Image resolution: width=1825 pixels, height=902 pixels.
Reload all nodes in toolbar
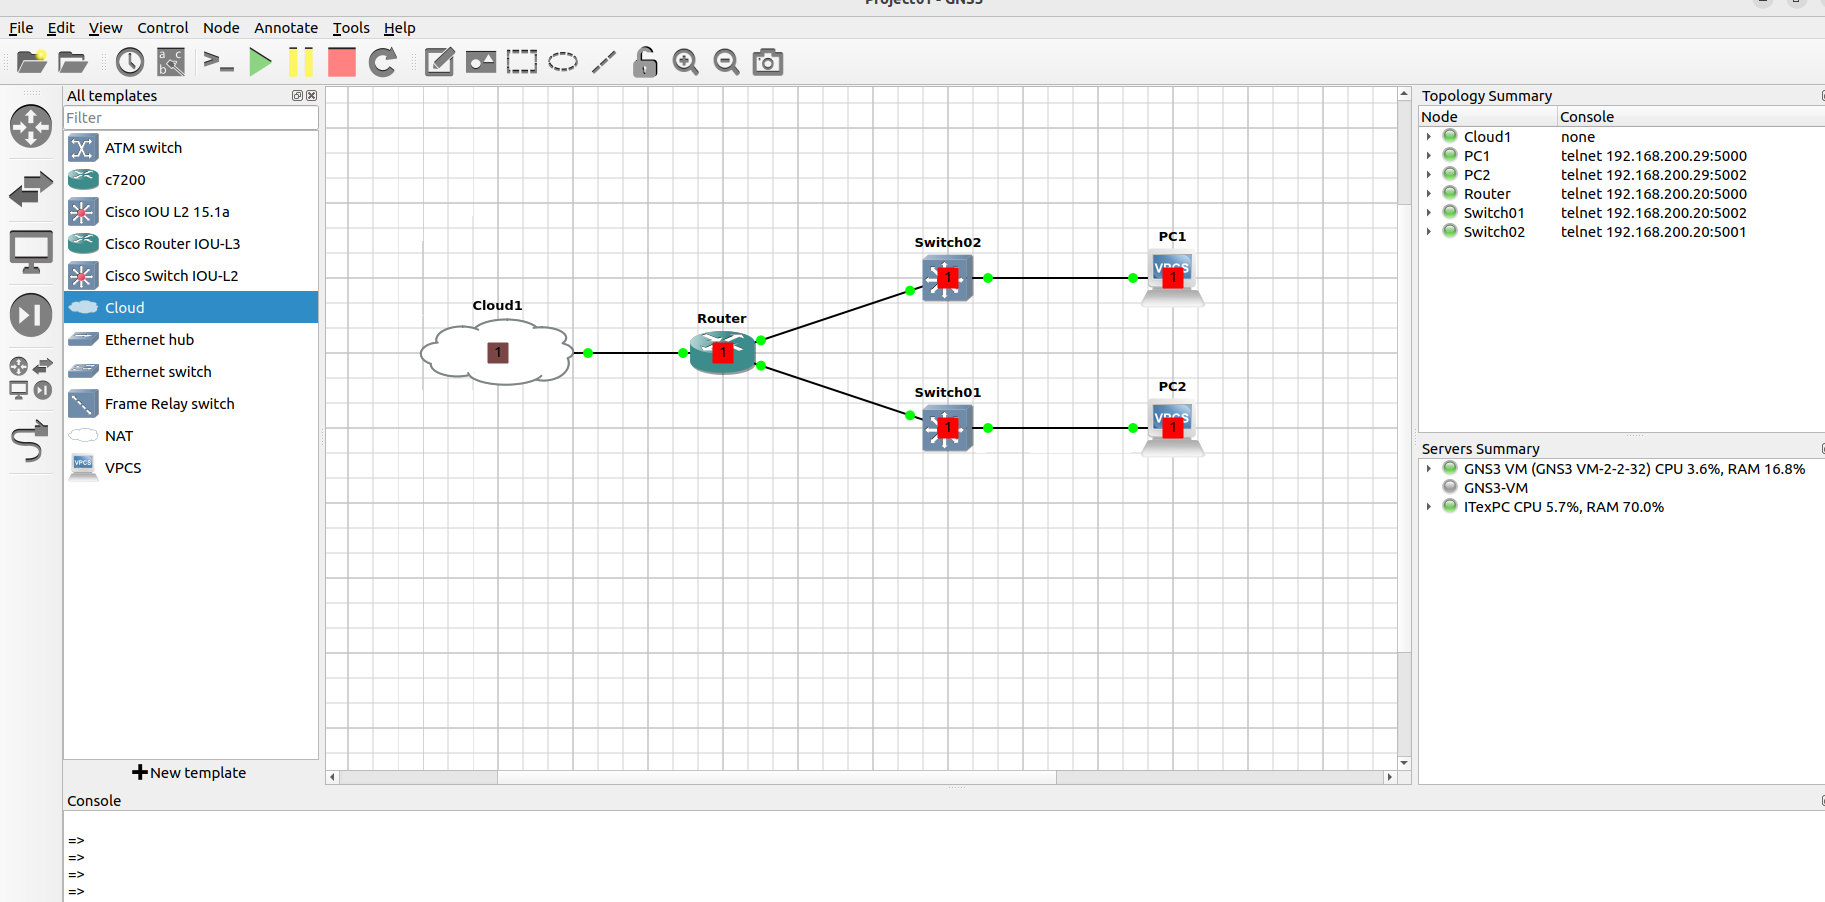(383, 62)
